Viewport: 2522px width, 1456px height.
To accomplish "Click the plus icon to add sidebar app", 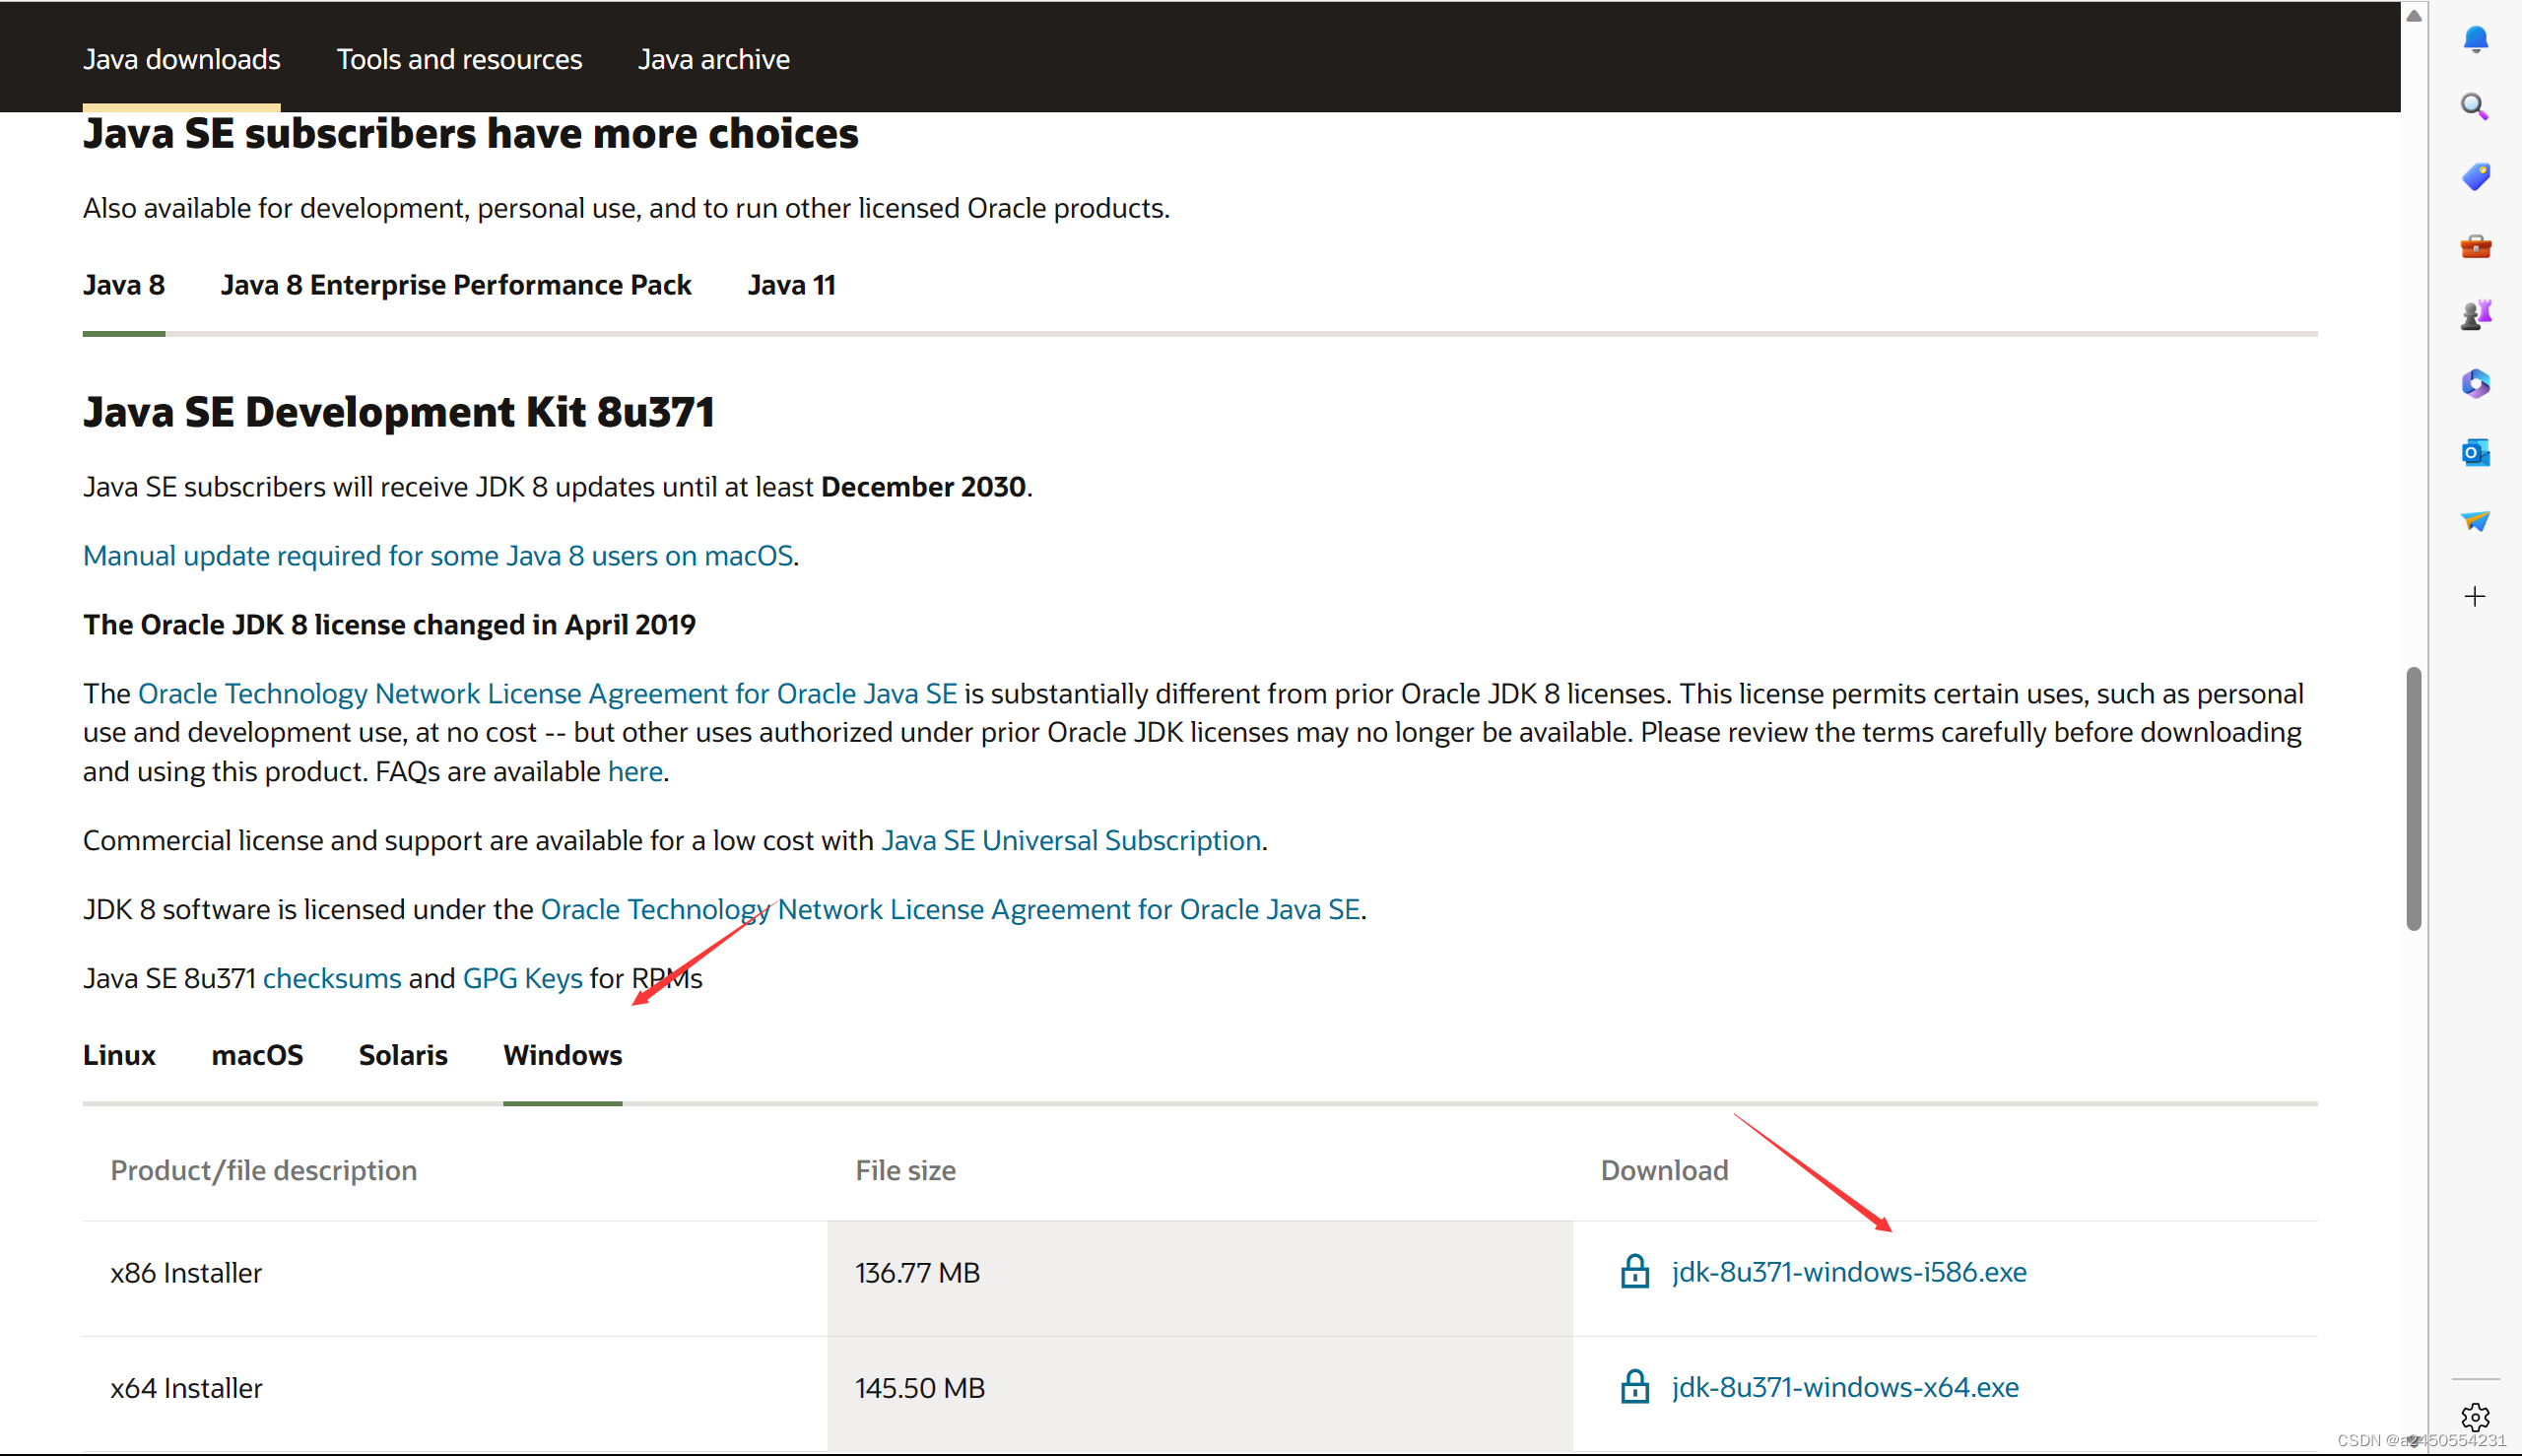I will pyautogui.click(x=2475, y=597).
